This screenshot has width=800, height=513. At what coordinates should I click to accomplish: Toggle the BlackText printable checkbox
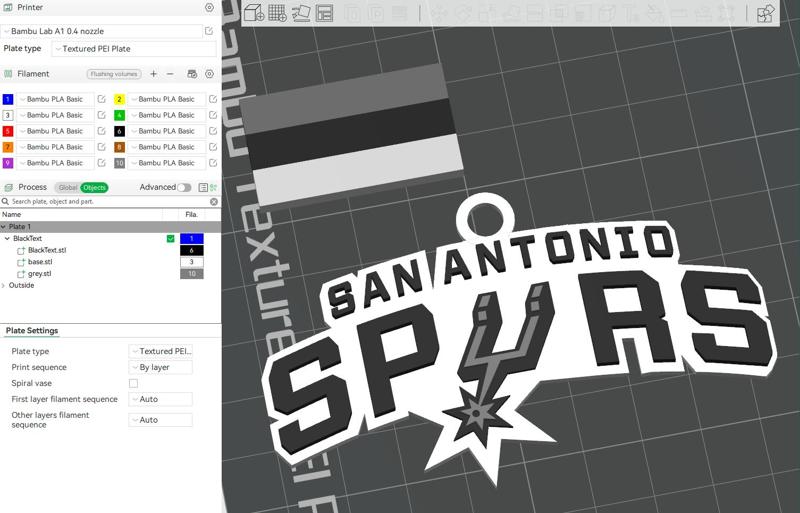(170, 238)
